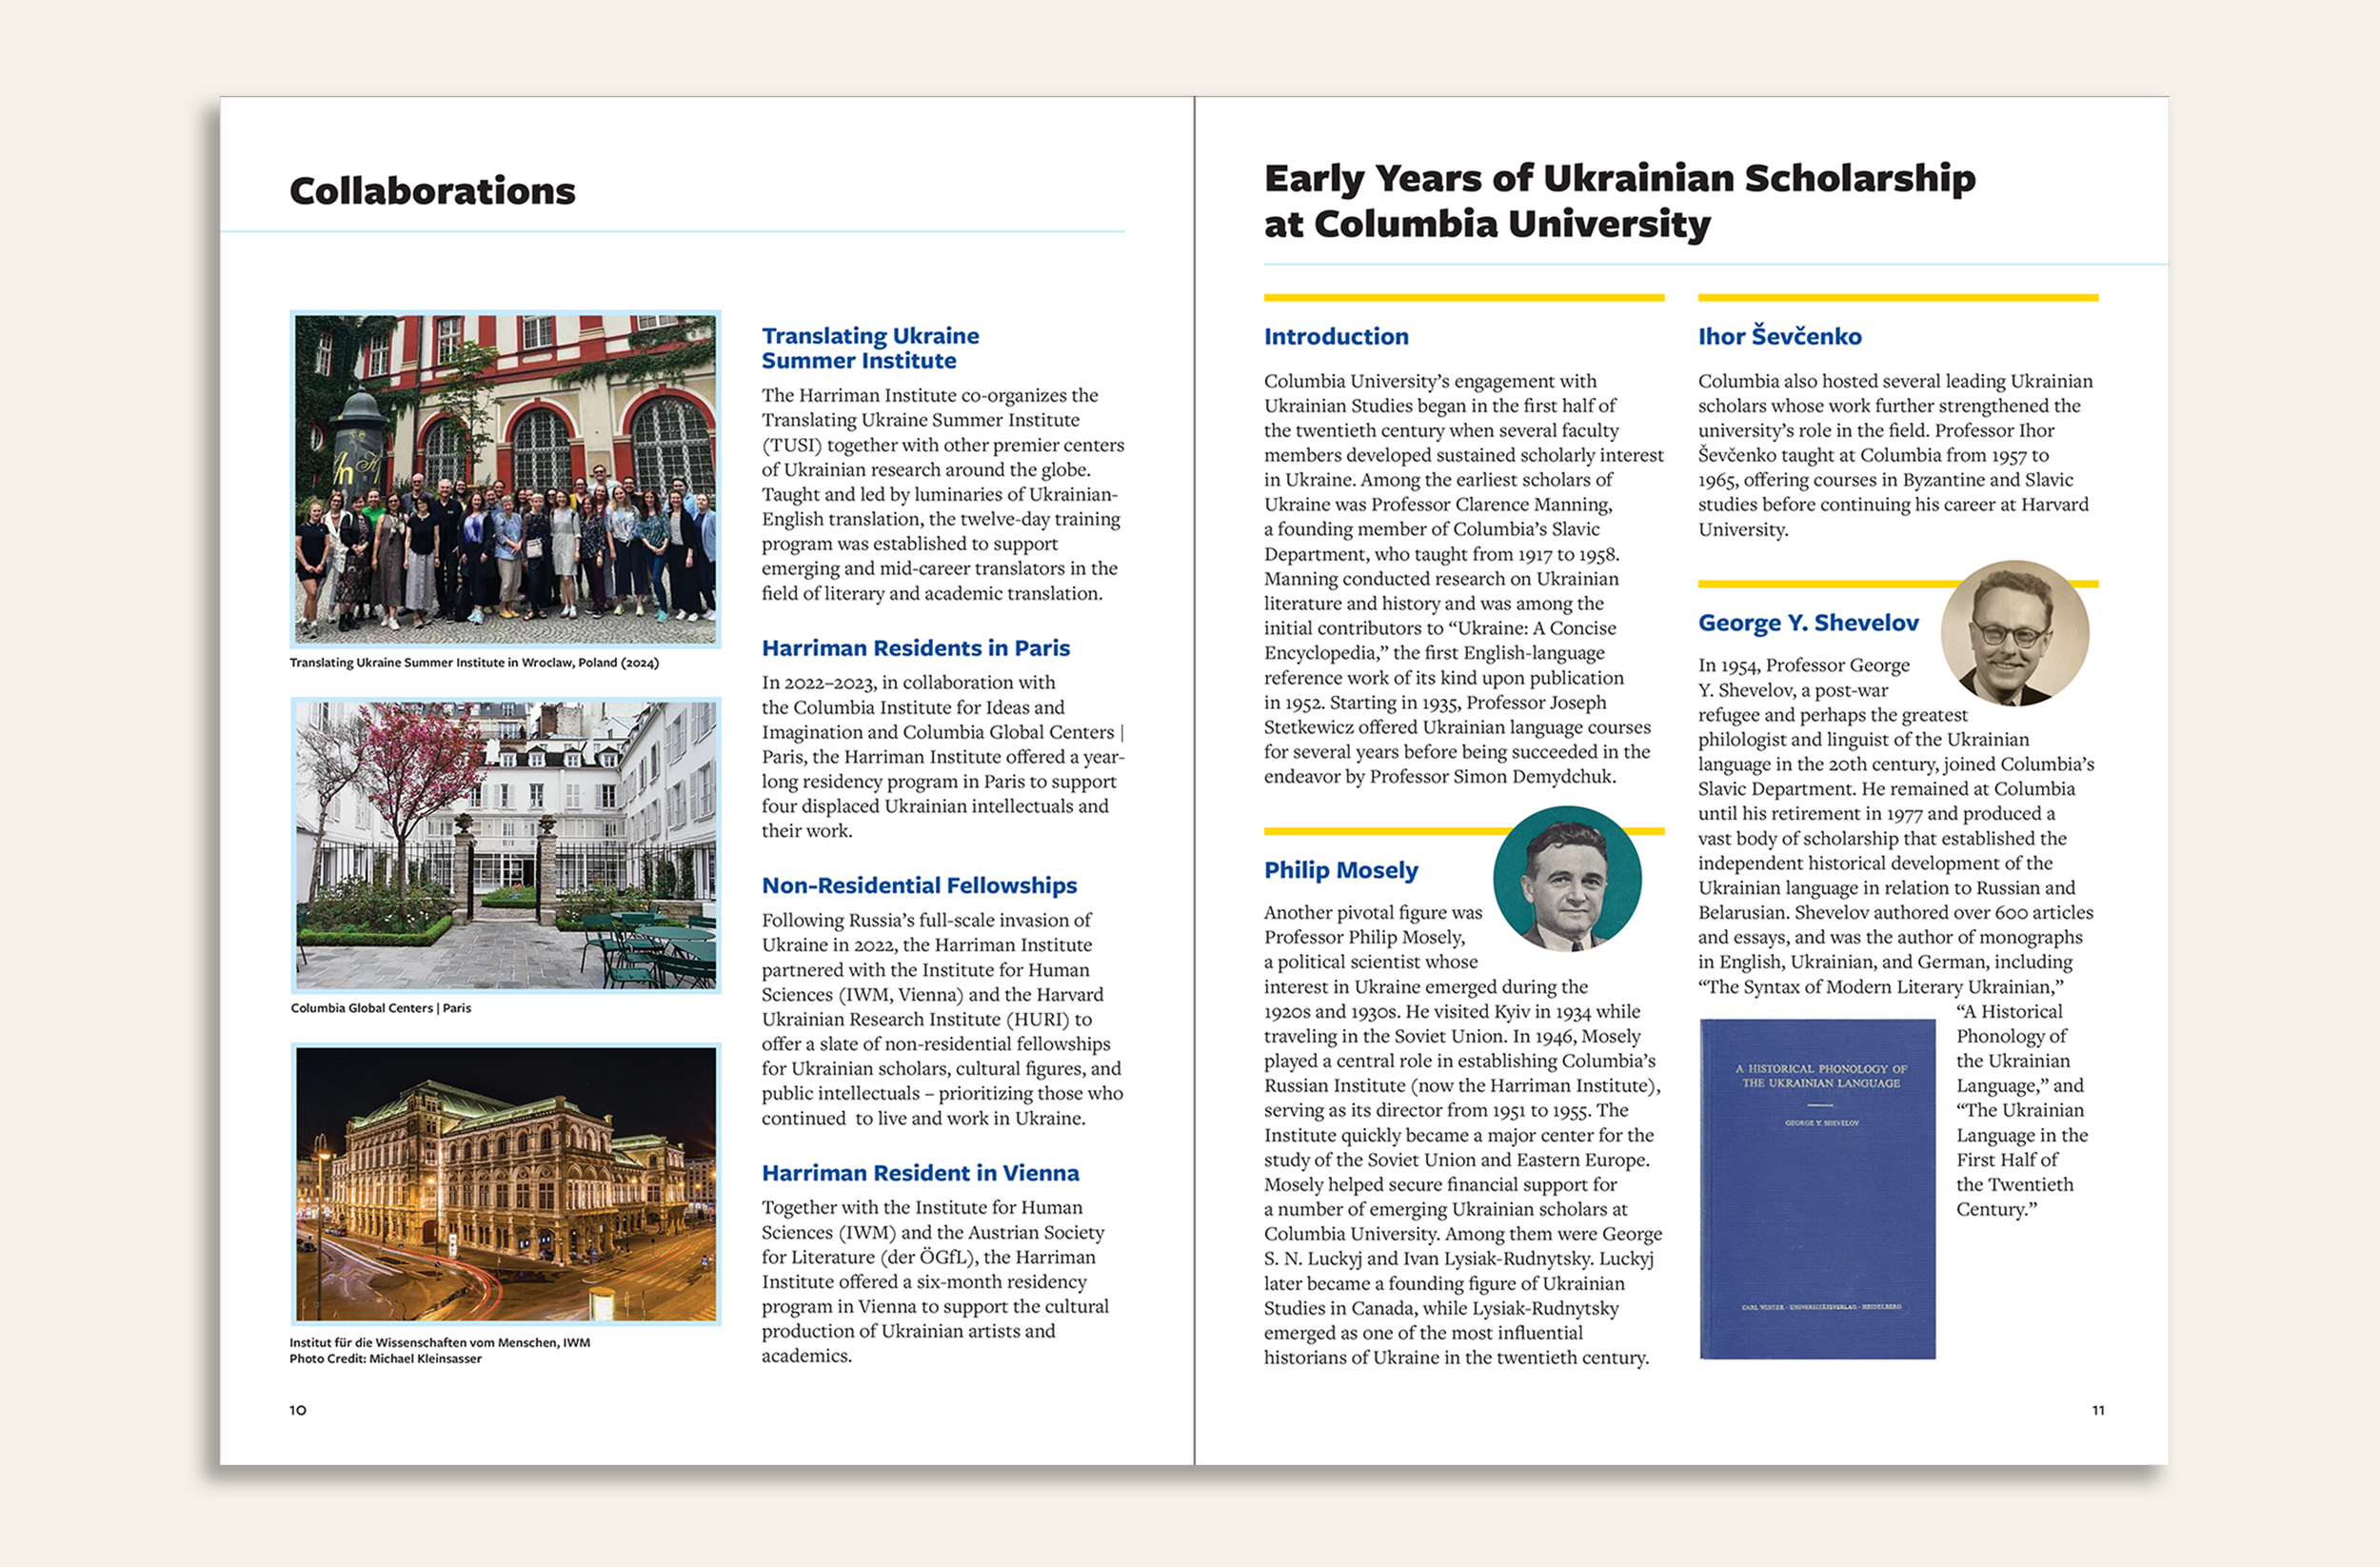Click the Ihor Ševčenko section heading
The height and width of the screenshot is (1567, 2380).
(x=1779, y=337)
